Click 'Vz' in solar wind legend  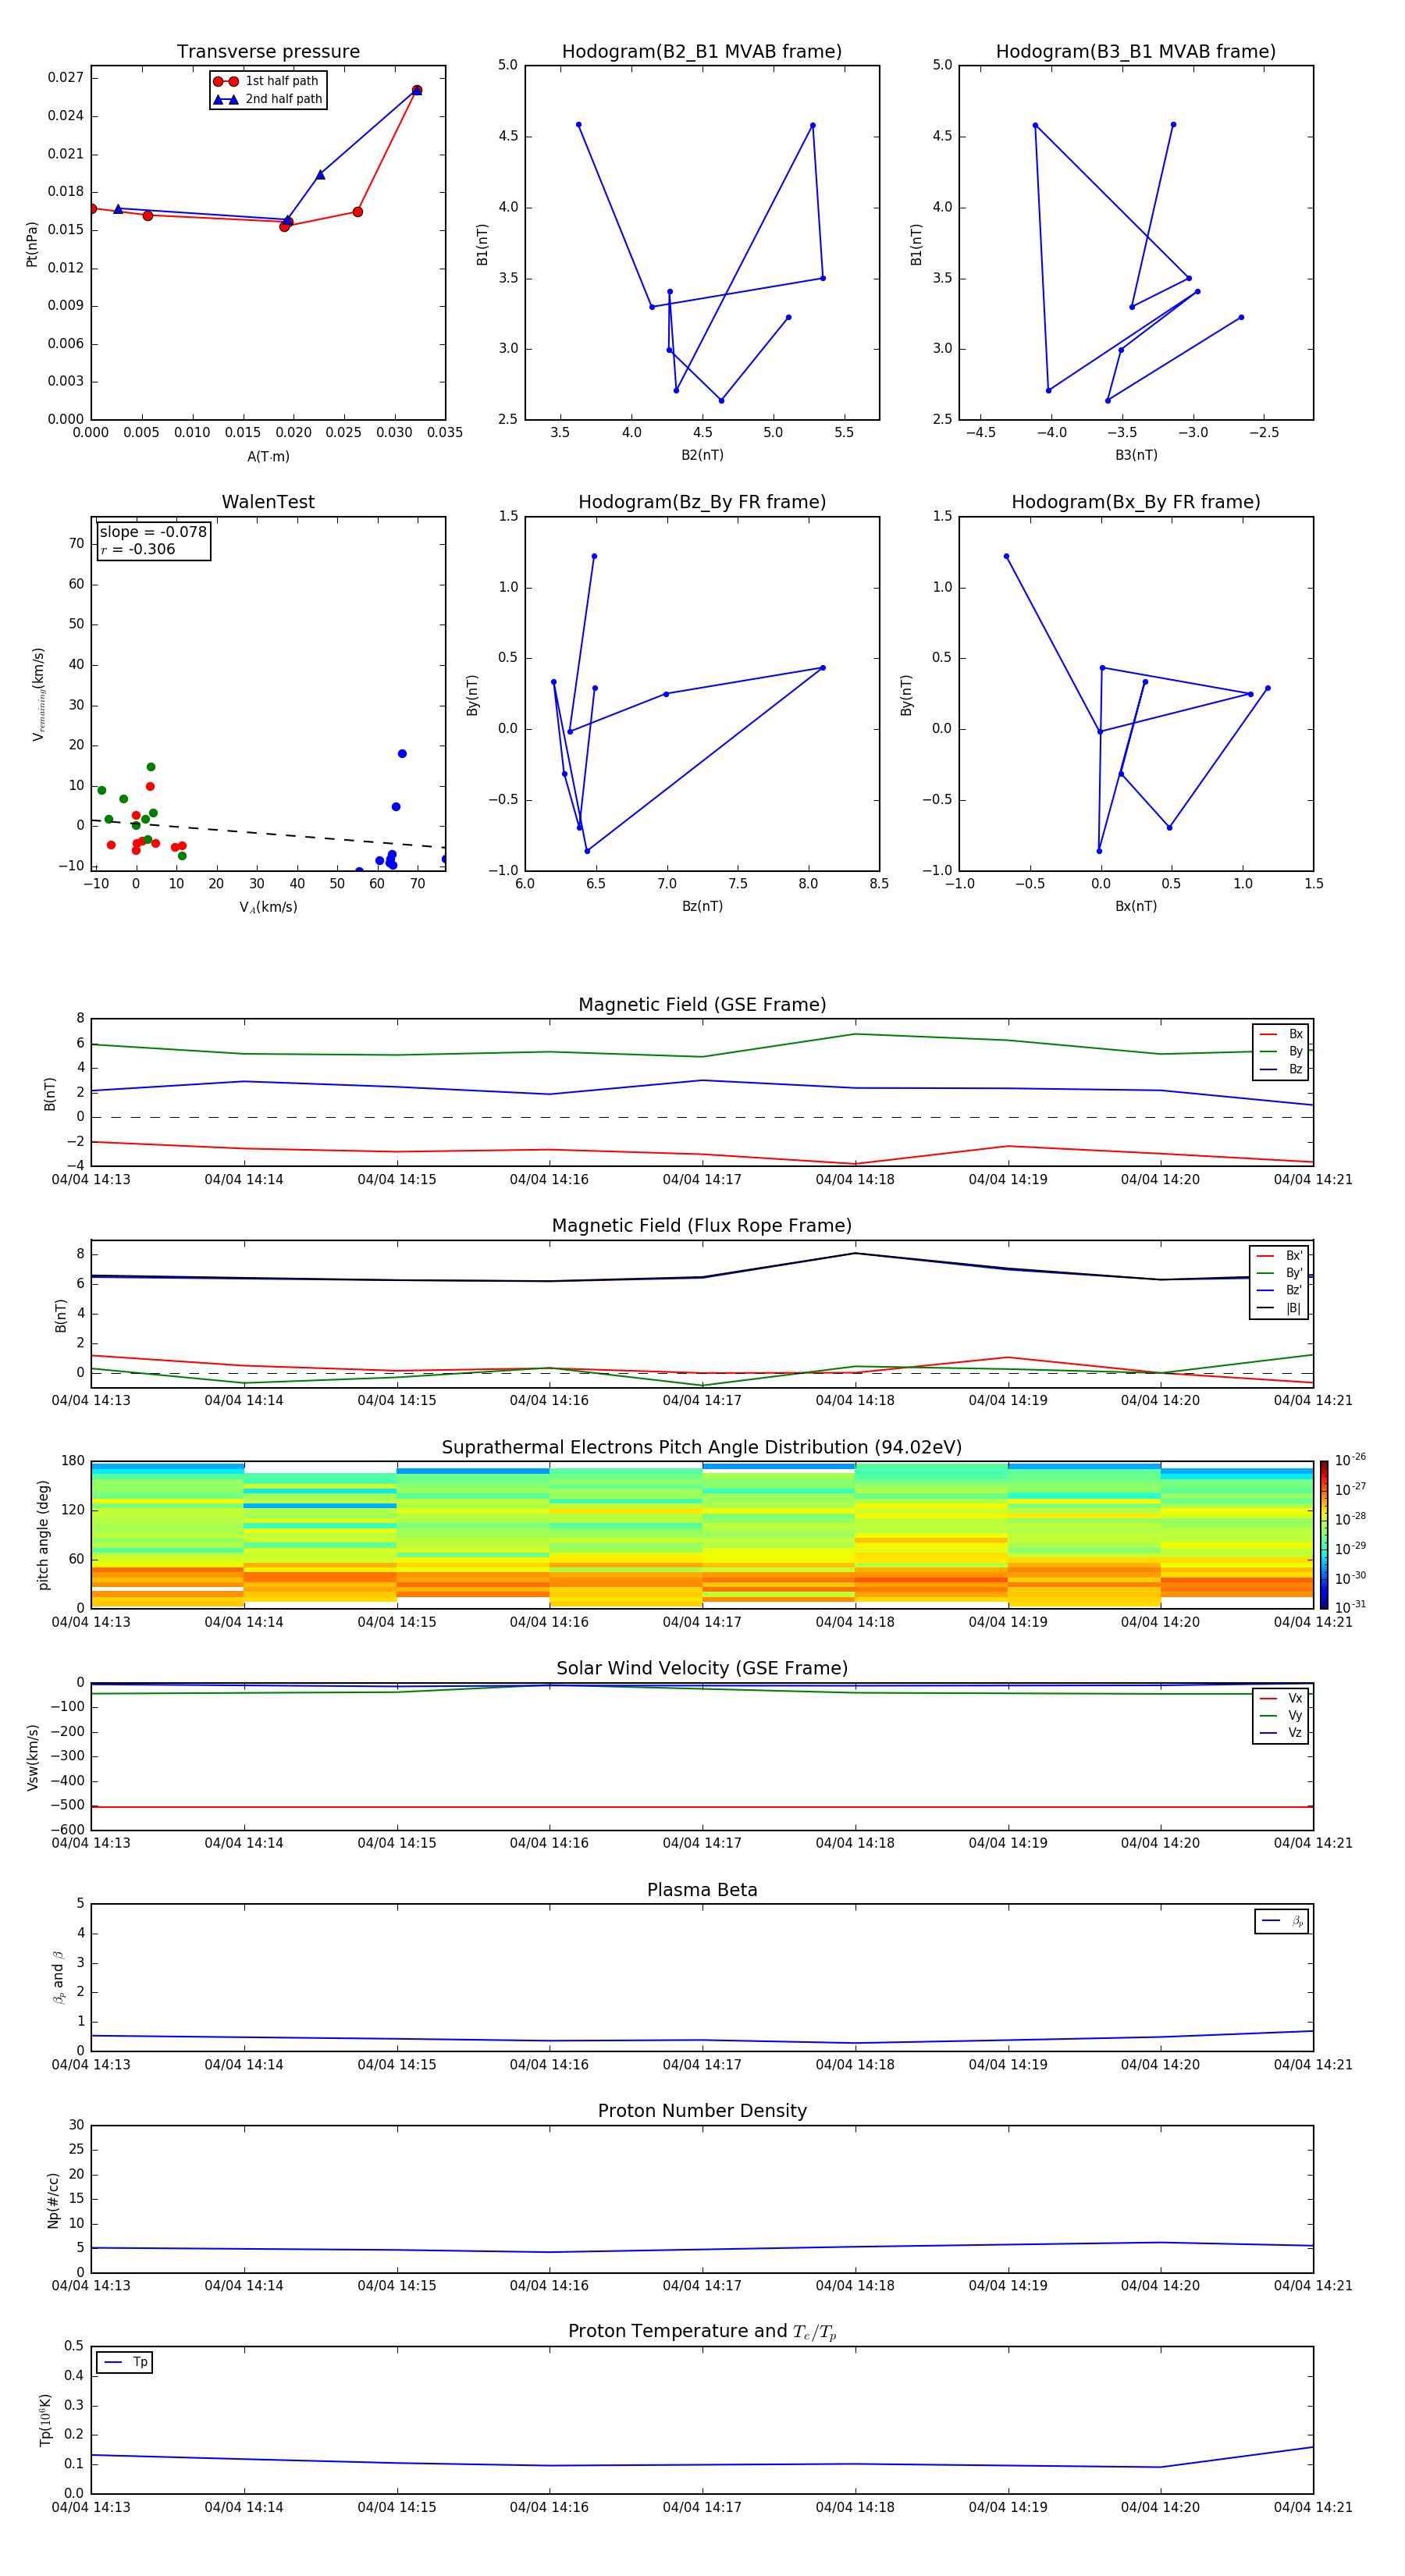point(1295,1733)
